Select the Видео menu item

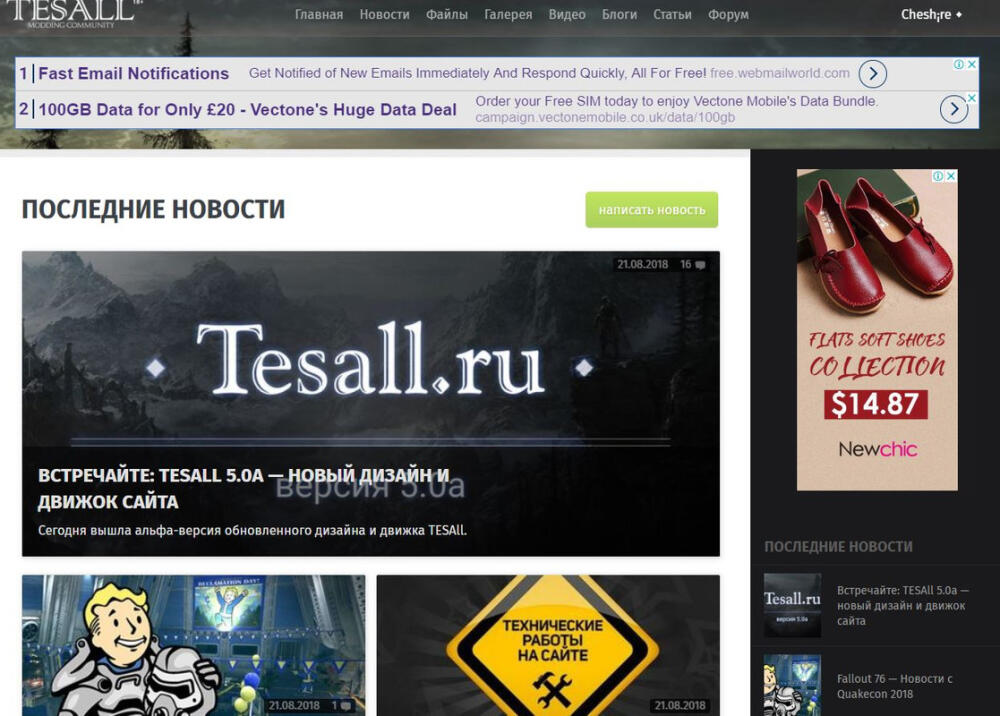point(567,14)
